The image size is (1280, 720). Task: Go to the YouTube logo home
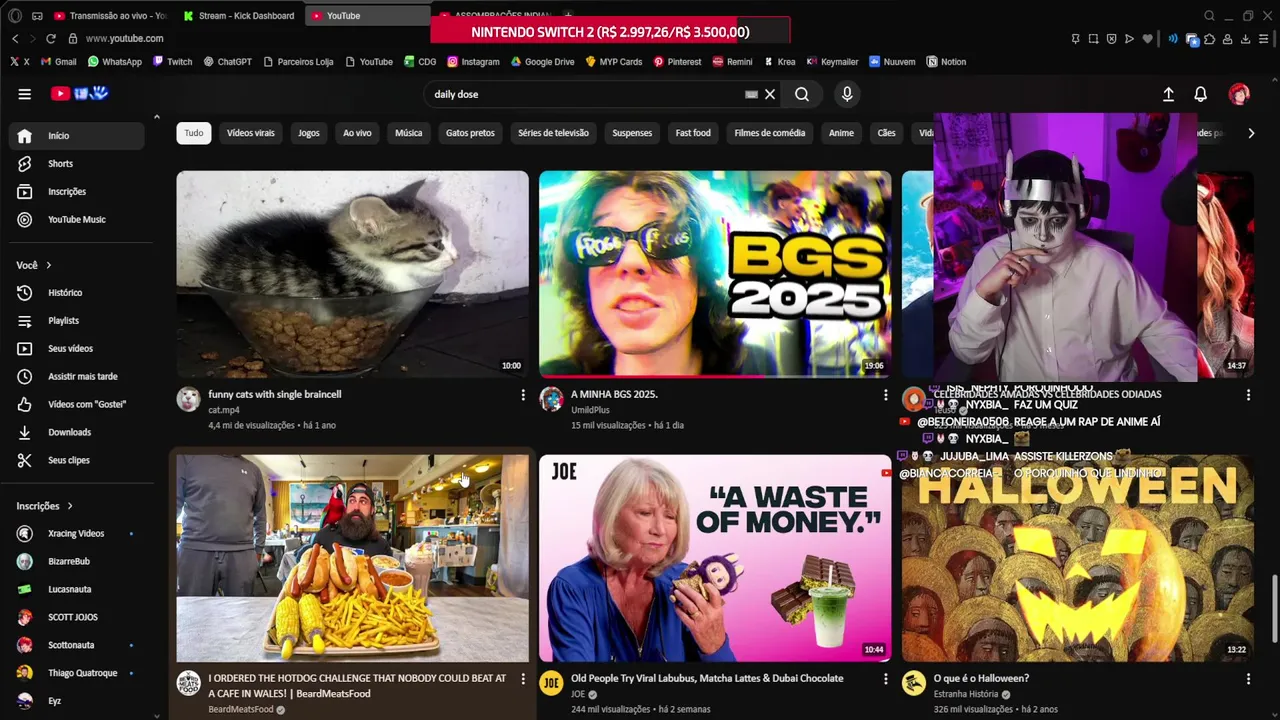click(80, 94)
